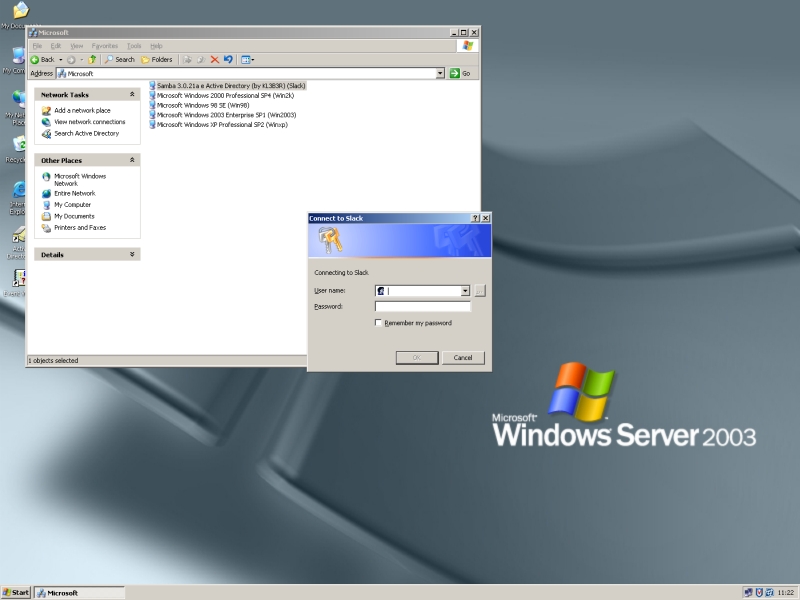800x600 pixels.
Task: Click the browse (...) button beside User name
Action: 480,291
